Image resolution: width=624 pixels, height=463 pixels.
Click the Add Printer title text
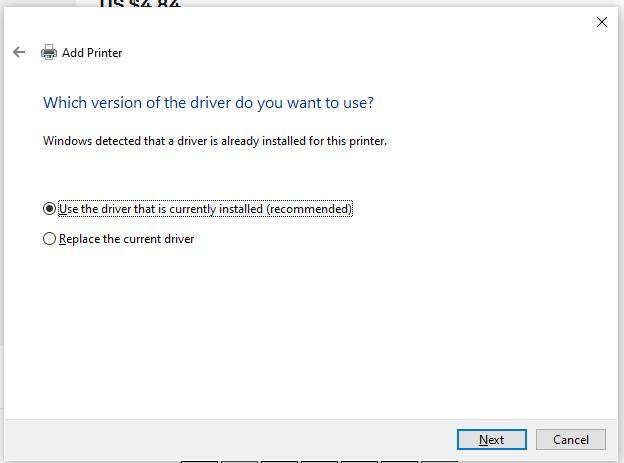(92, 53)
